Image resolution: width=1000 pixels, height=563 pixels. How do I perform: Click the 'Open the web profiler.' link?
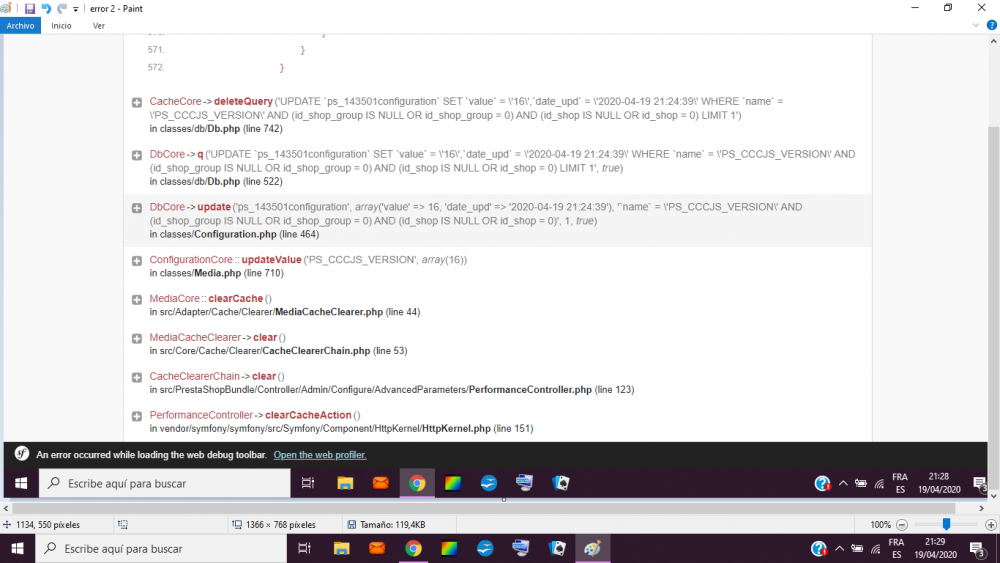pos(320,455)
